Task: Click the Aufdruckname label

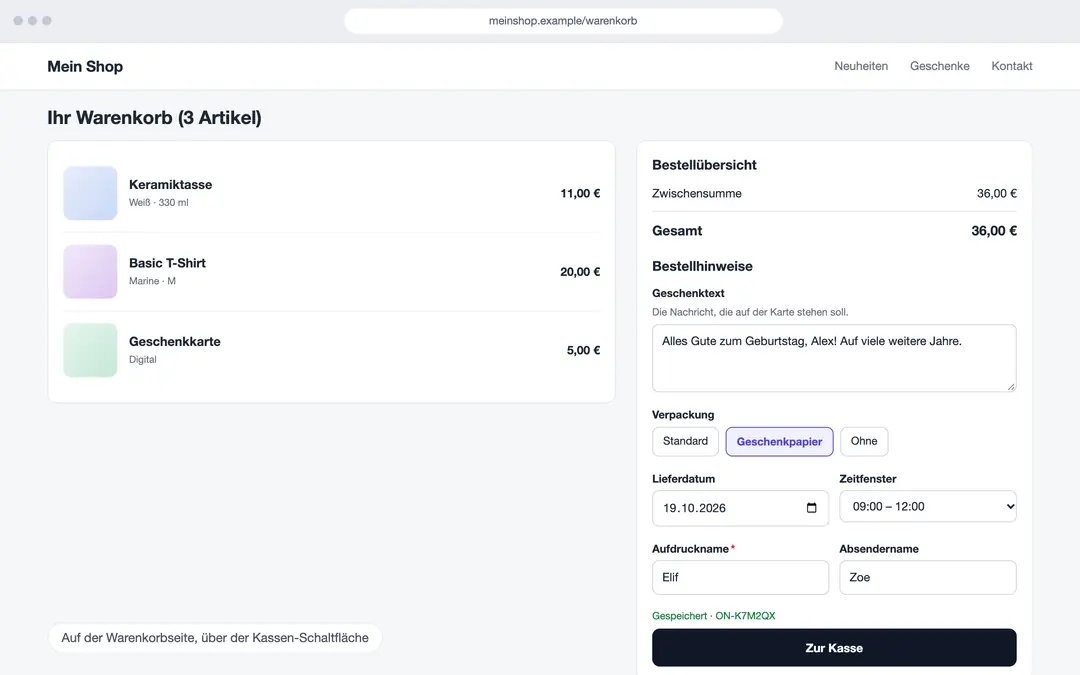Action: click(690, 549)
